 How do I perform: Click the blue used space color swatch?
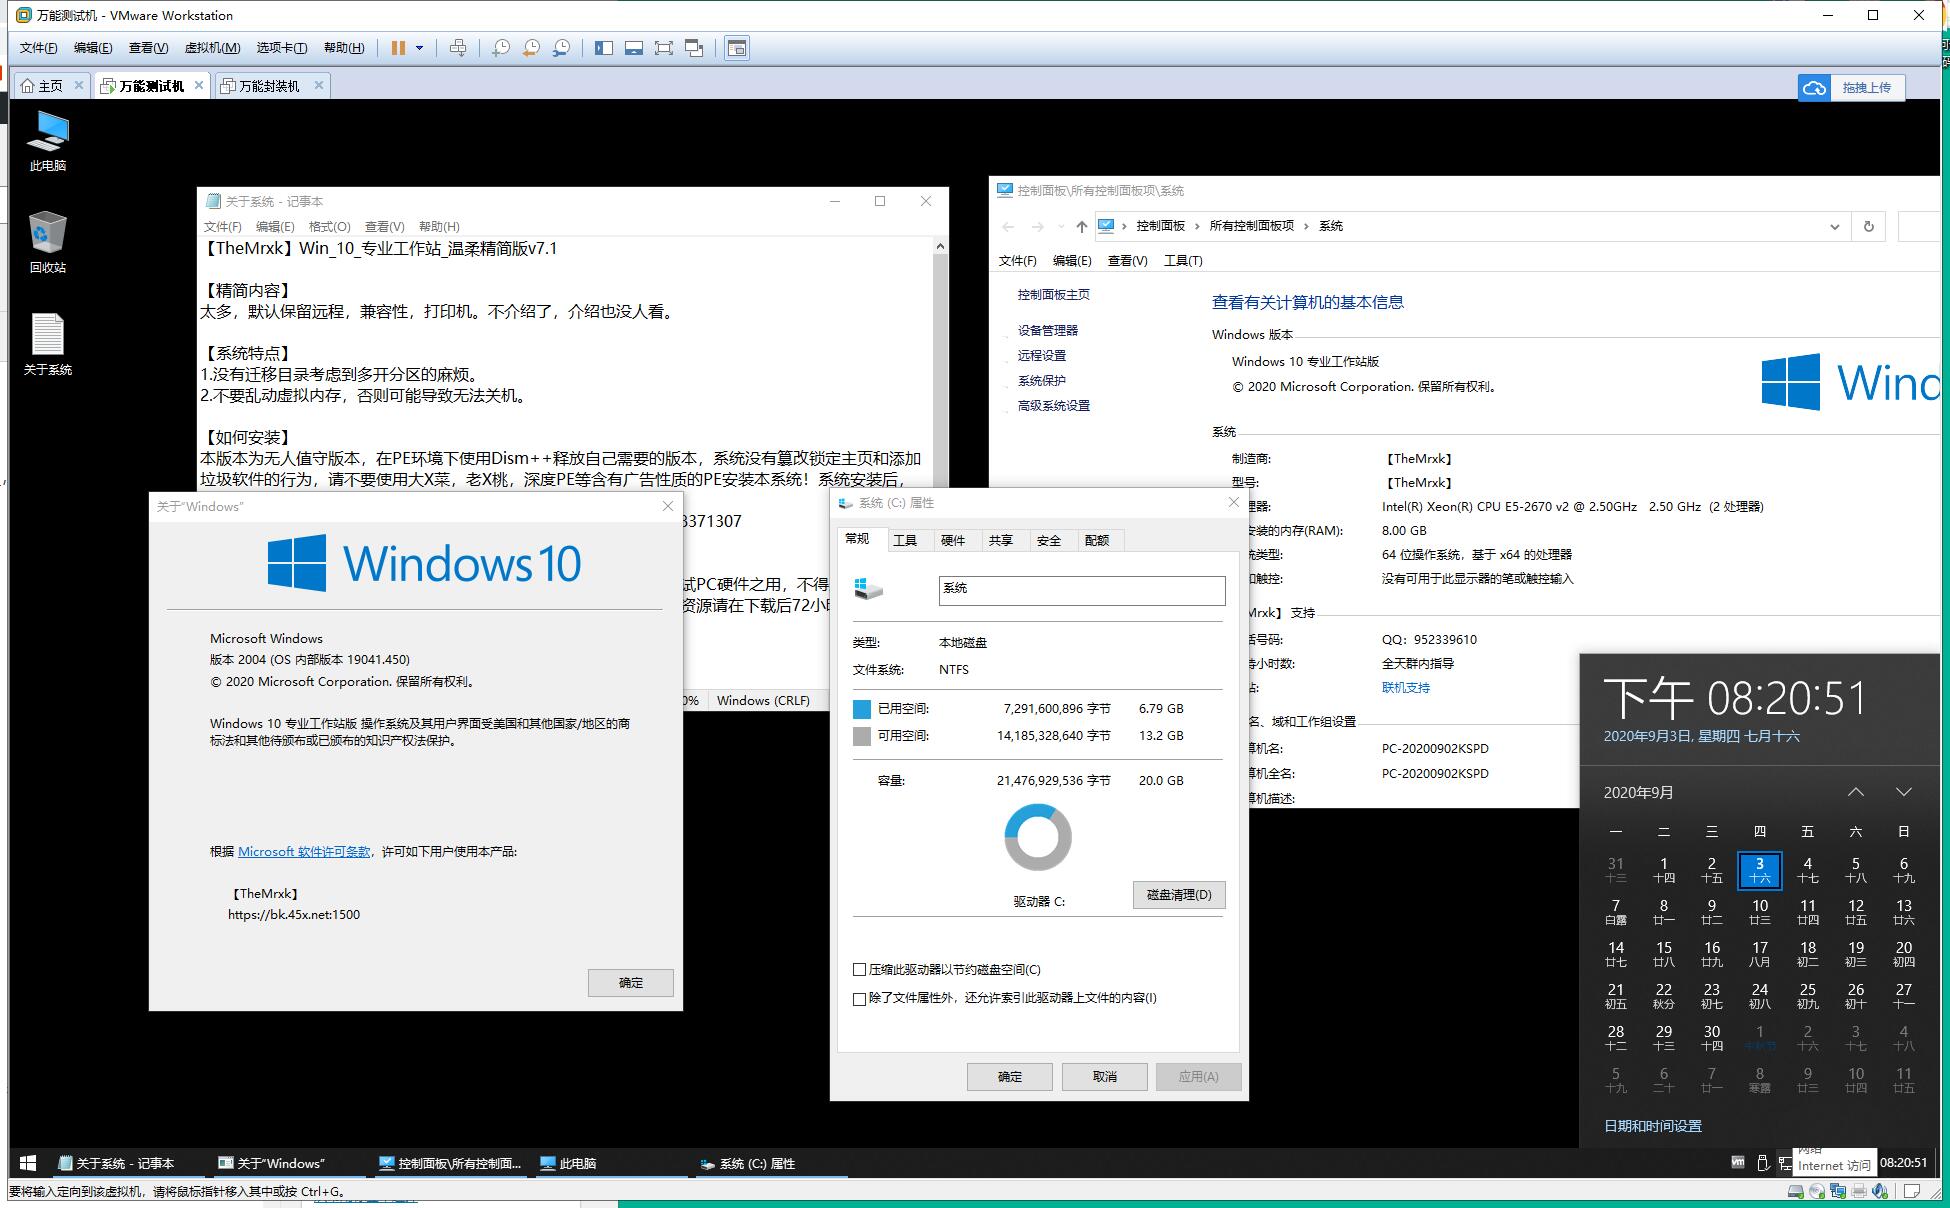pyautogui.click(x=862, y=709)
